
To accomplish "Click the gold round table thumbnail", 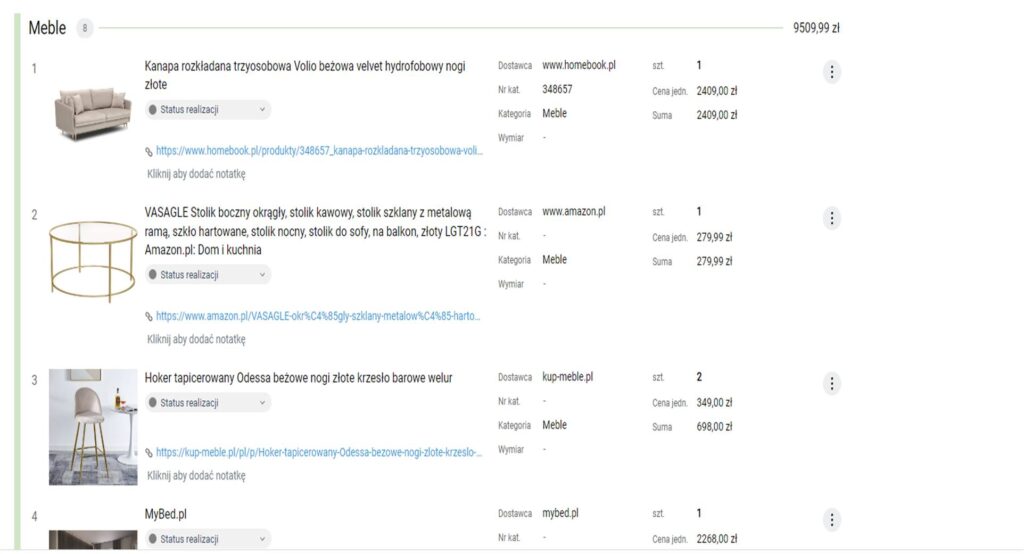I will coord(92,258).
